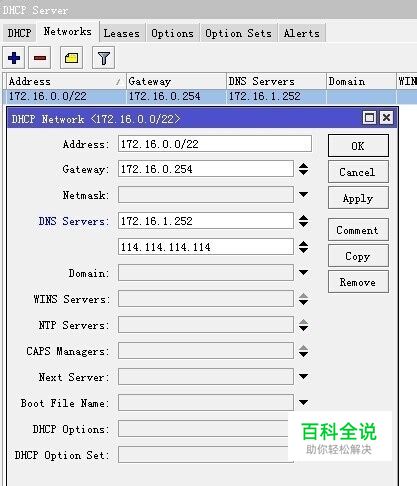Click the disabled Netmask input field

pos(206,195)
